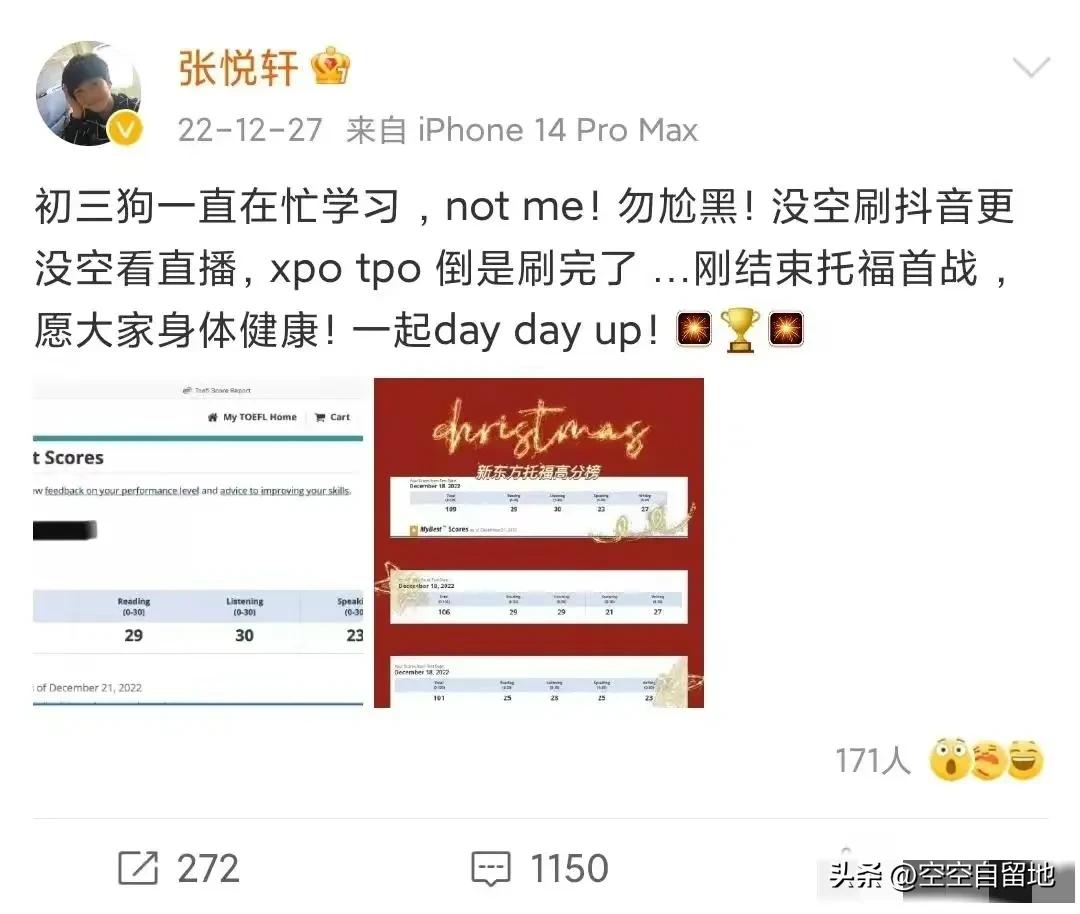This screenshot has width=1080, height=914.
Task: Tap the repost share icon
Action: (x=138, y=868)
